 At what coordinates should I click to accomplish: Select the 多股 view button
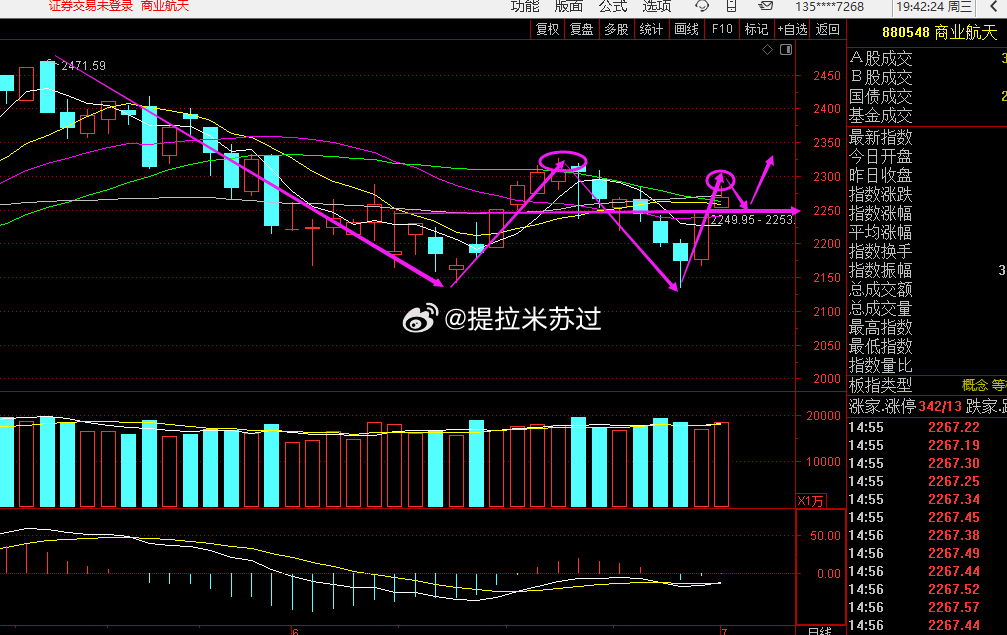click(x=617, y=30)
